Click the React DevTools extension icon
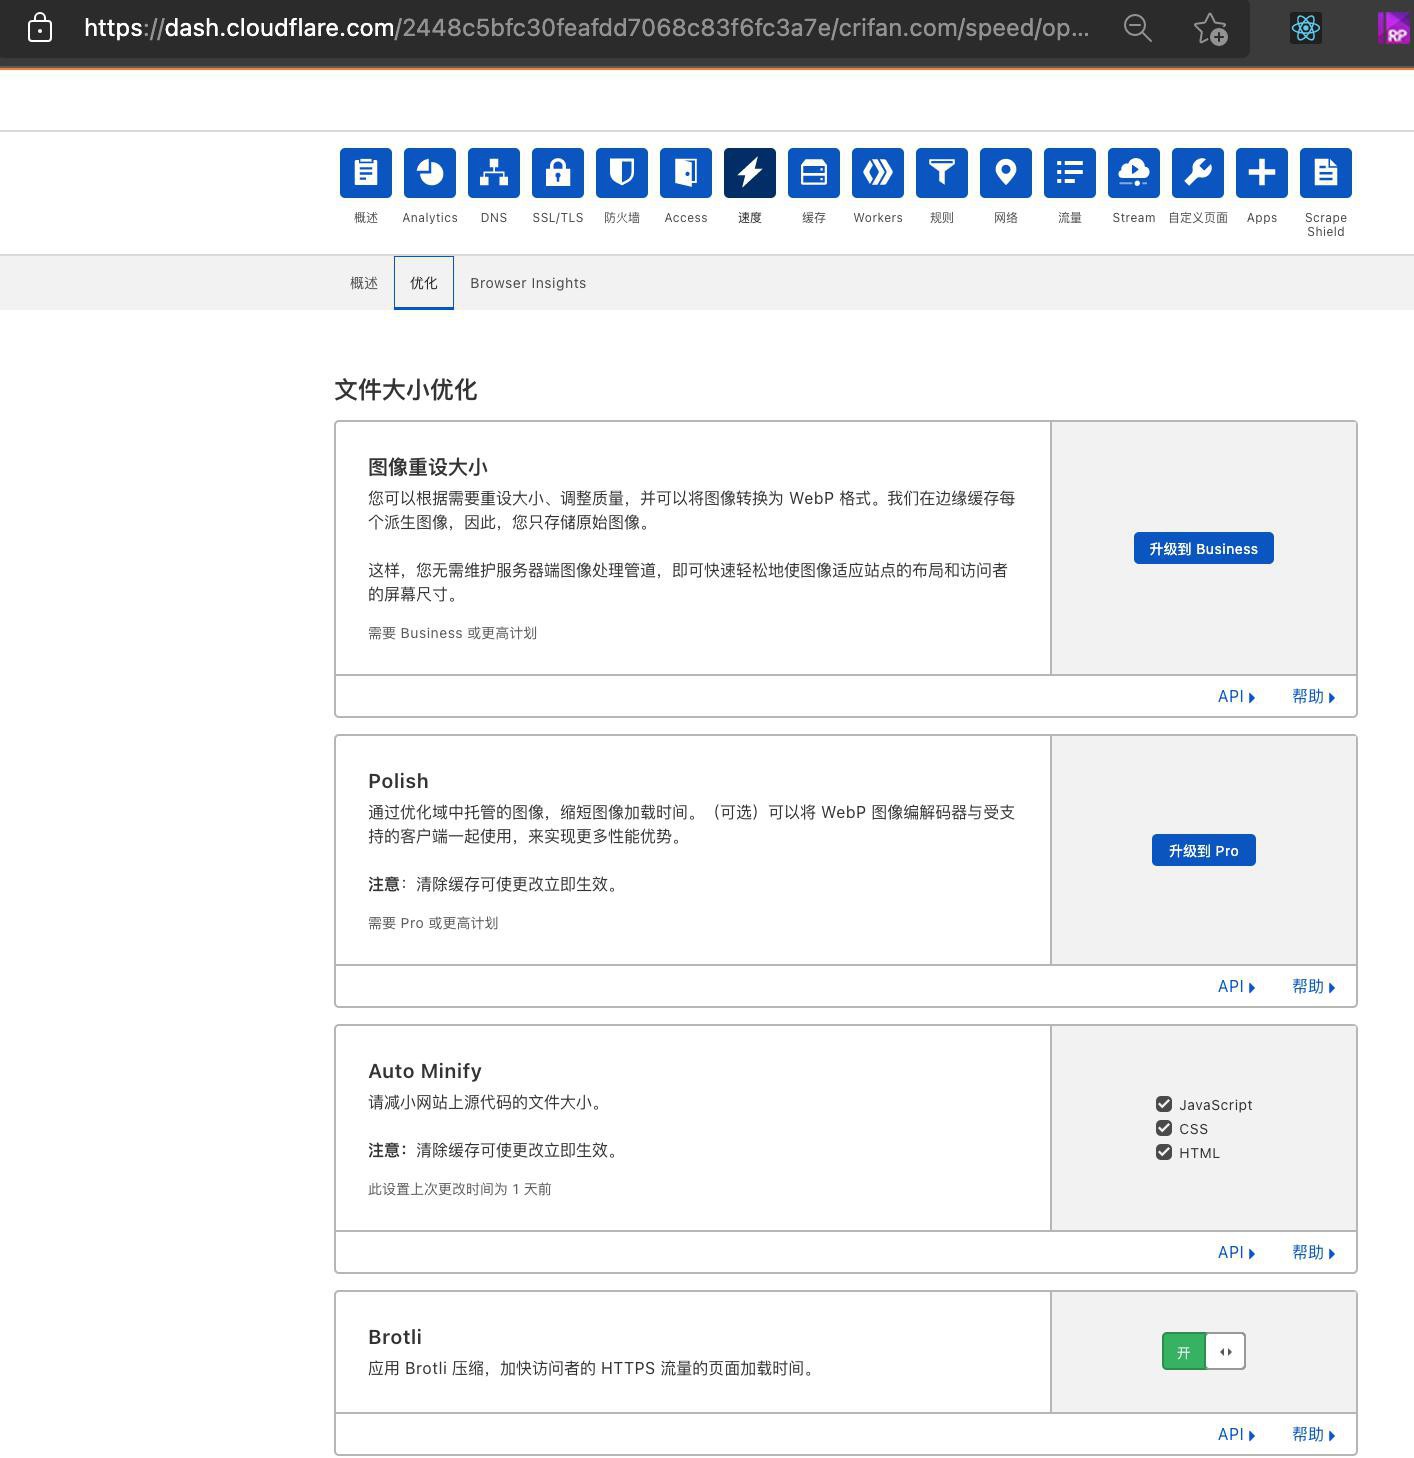This screenshot has width=1414, height=1458. (1306, 28)
